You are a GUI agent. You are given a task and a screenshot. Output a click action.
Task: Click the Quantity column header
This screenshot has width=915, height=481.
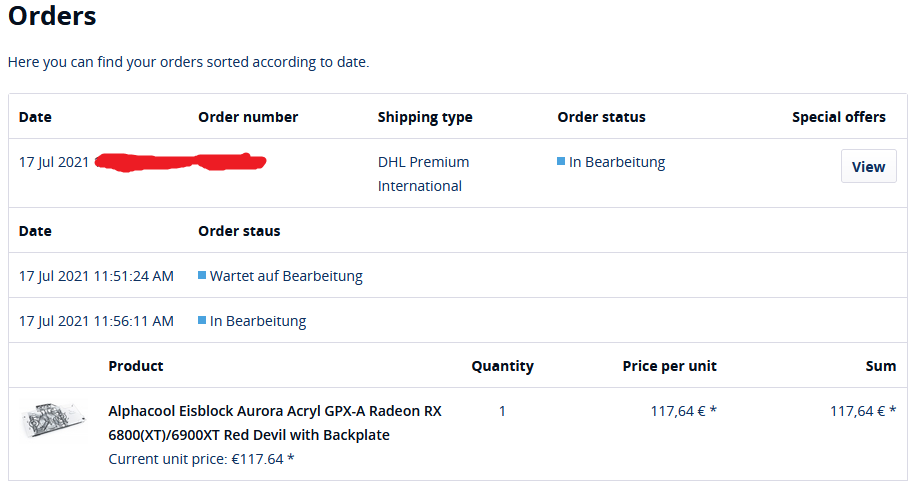(x=502, y=366)
